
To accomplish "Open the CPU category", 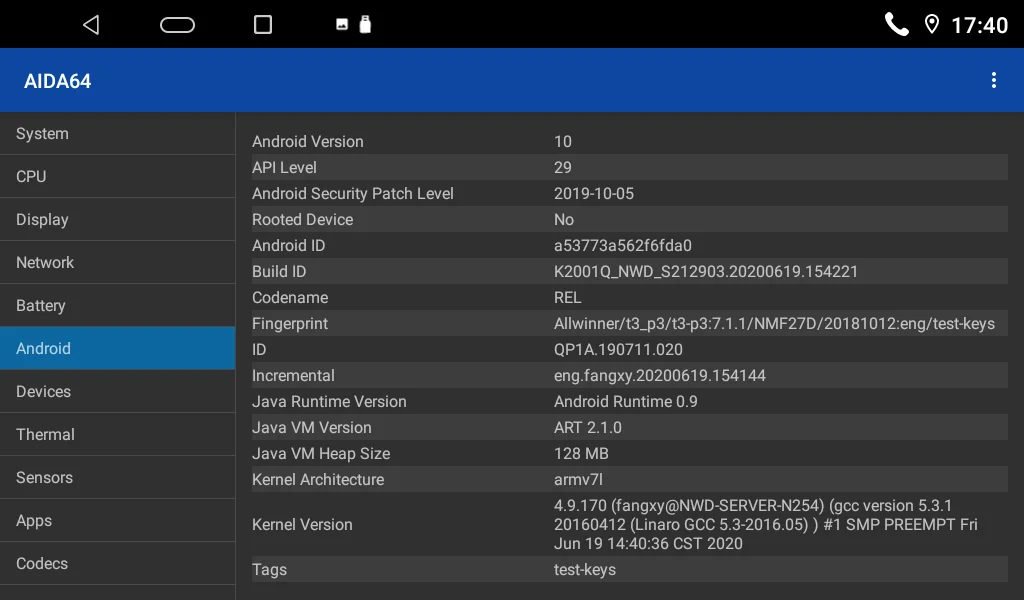I will click(118, 176).
